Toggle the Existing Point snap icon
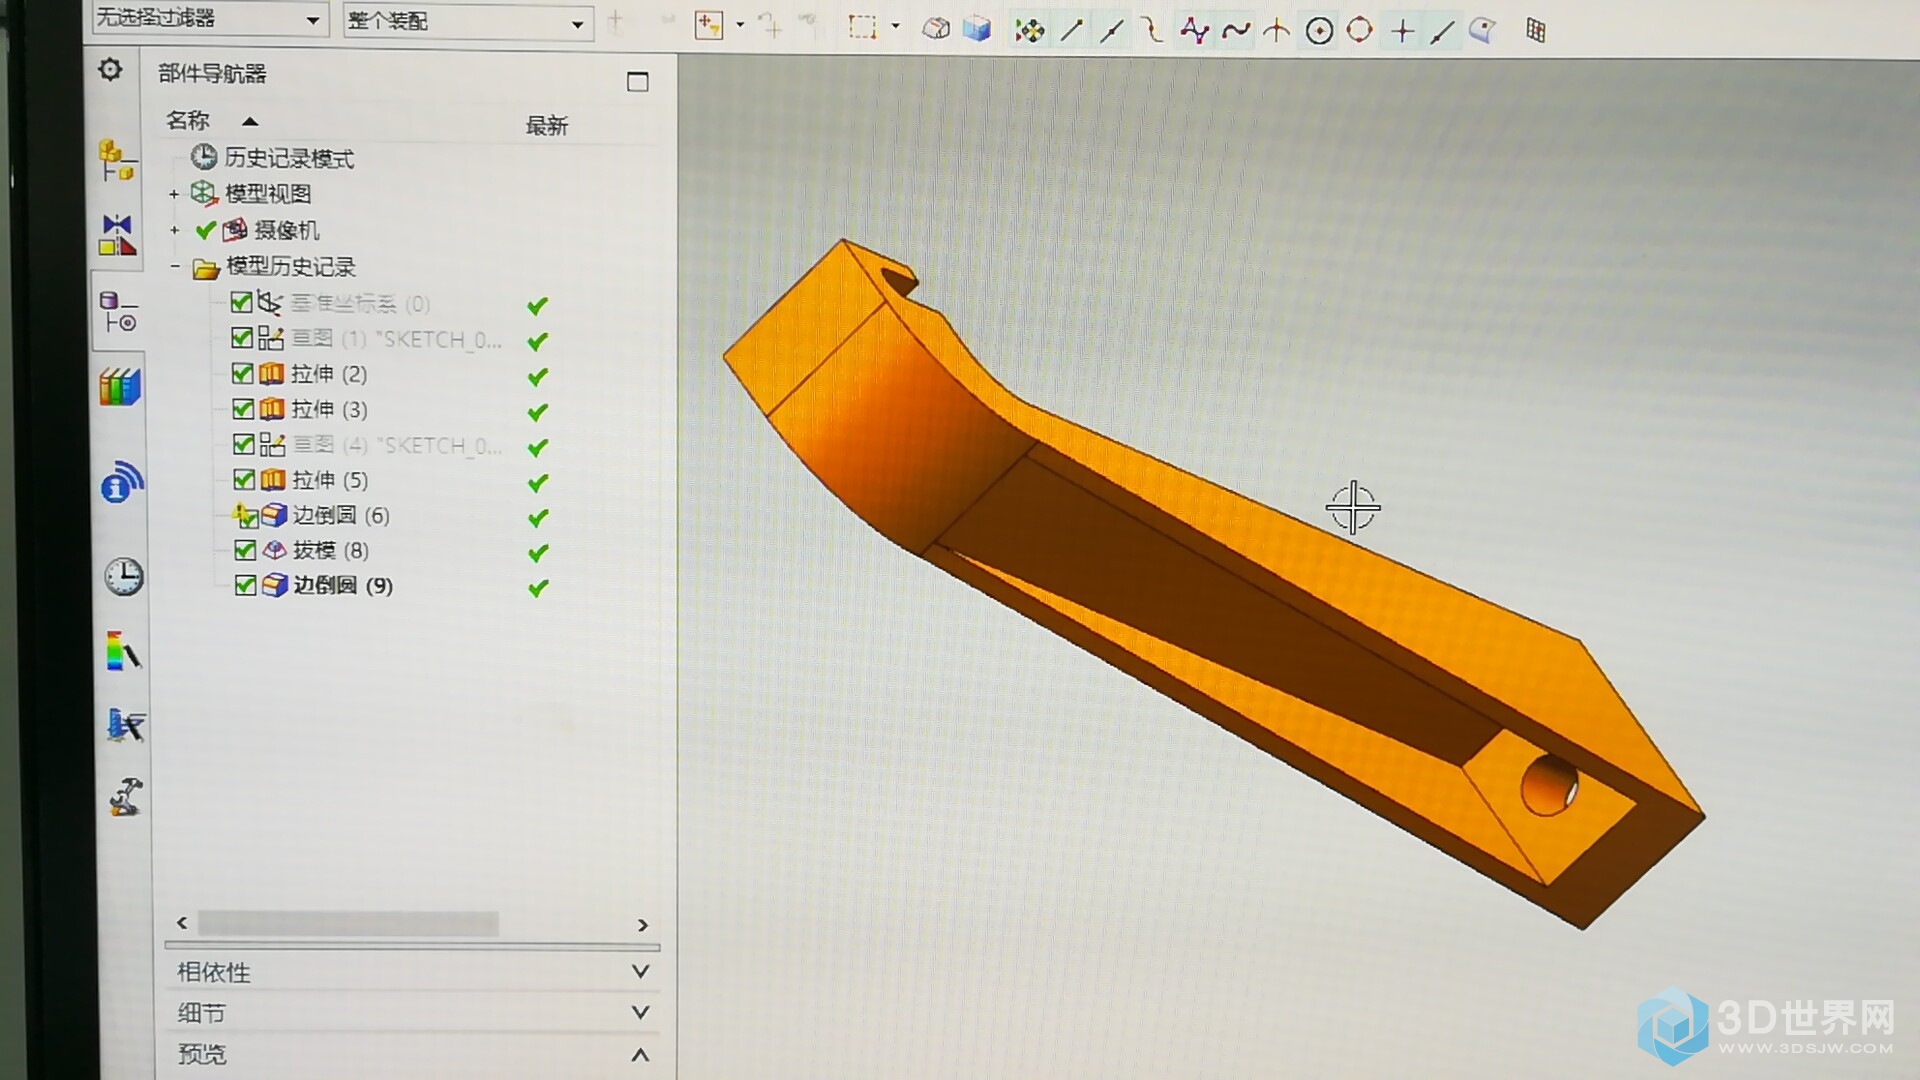 pyautogui.click(x=1402, y=31)
